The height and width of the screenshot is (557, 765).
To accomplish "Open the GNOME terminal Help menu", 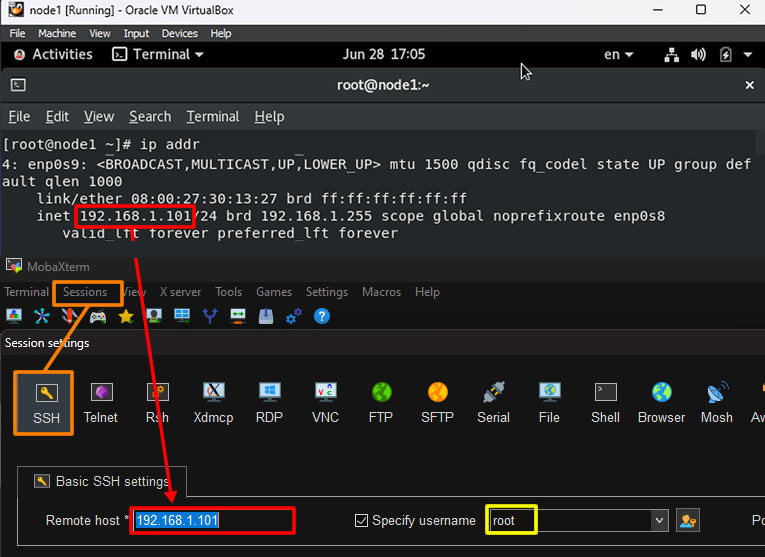I will point(269,117).
